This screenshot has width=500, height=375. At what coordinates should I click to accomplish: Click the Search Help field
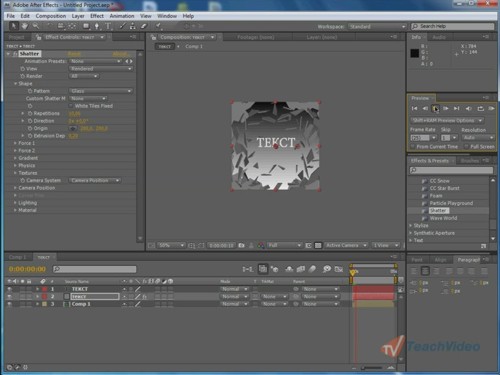pyautogui.click(x=453, y=26)
